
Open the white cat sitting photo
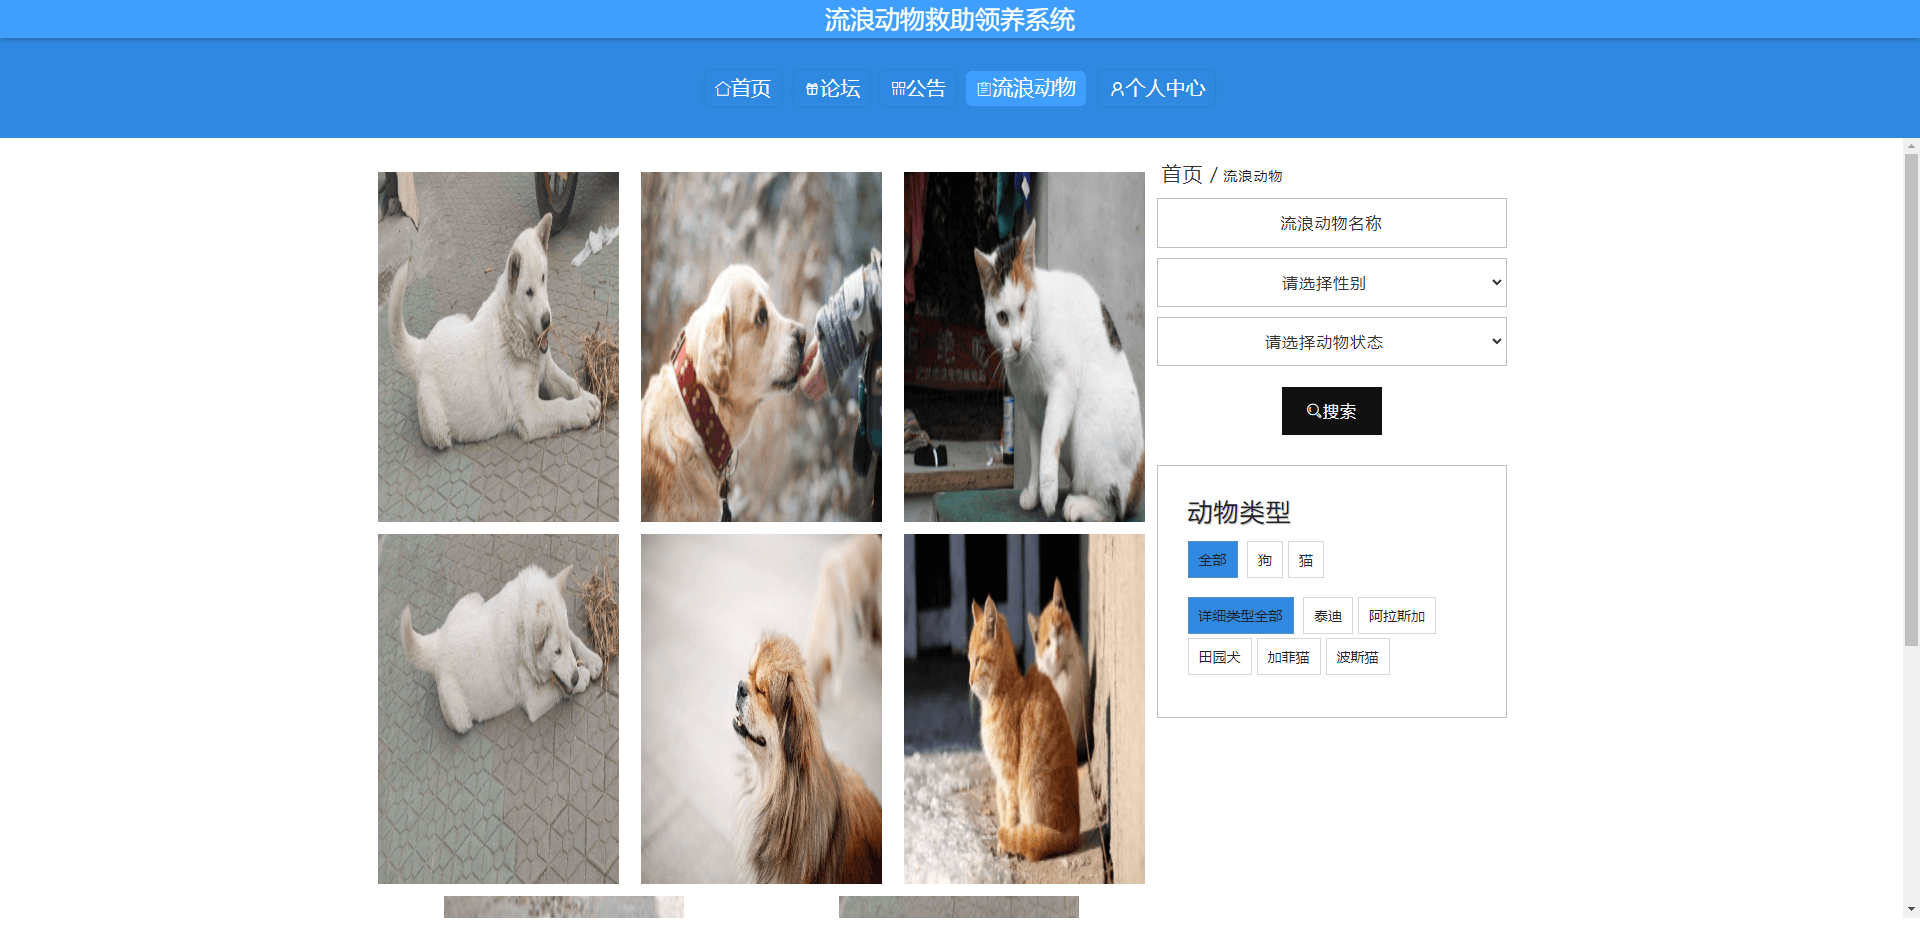tap(1024, 346)
